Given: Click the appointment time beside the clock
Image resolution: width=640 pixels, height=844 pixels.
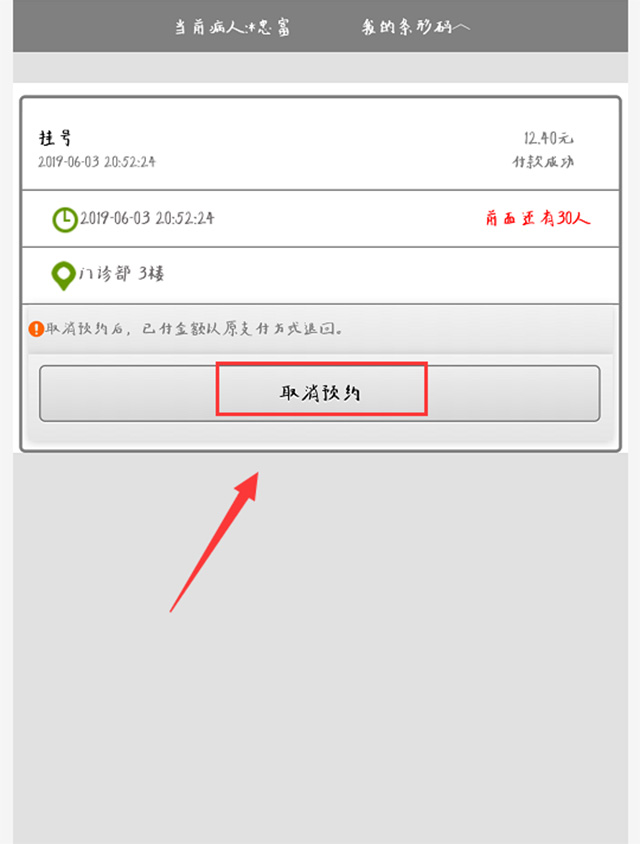Looking at the screenshot, I should (x=147, y=218).
